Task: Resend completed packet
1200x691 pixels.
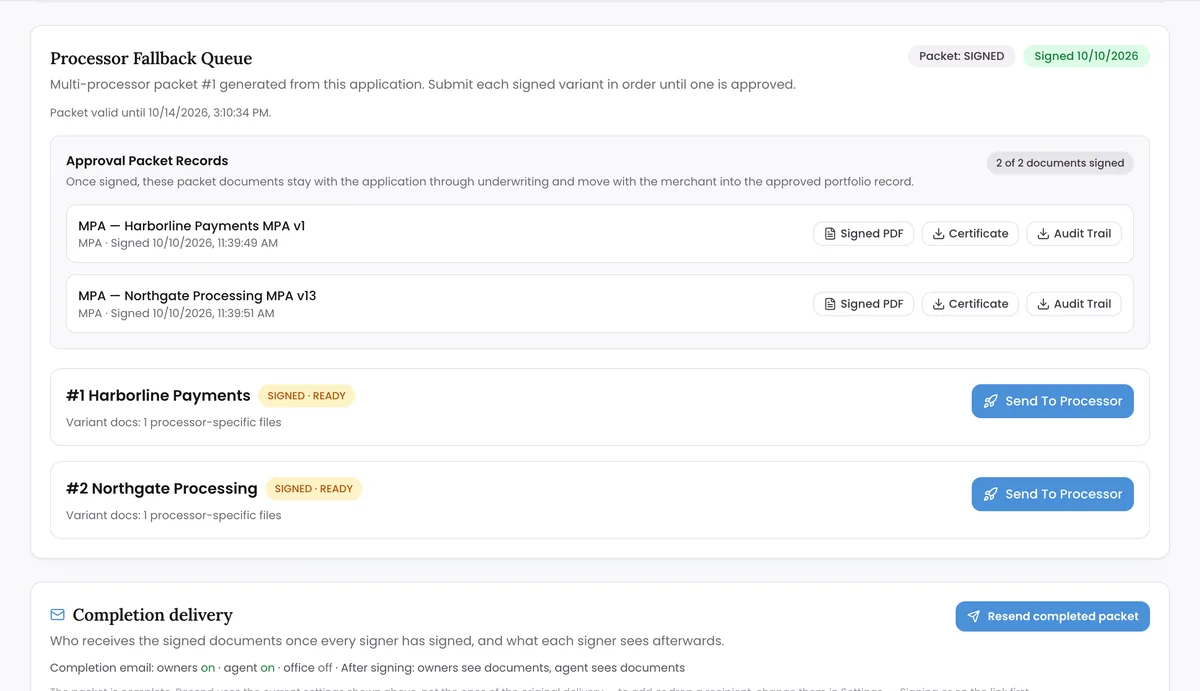Action: (1052, 616)
